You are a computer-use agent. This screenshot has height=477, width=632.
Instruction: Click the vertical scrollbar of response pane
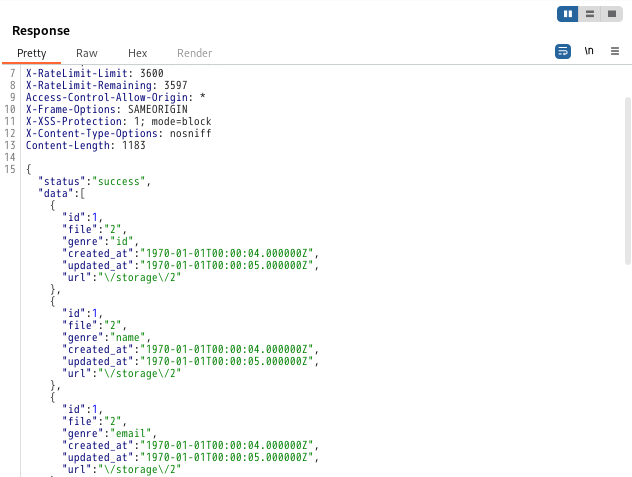click(x=628, y=181)
